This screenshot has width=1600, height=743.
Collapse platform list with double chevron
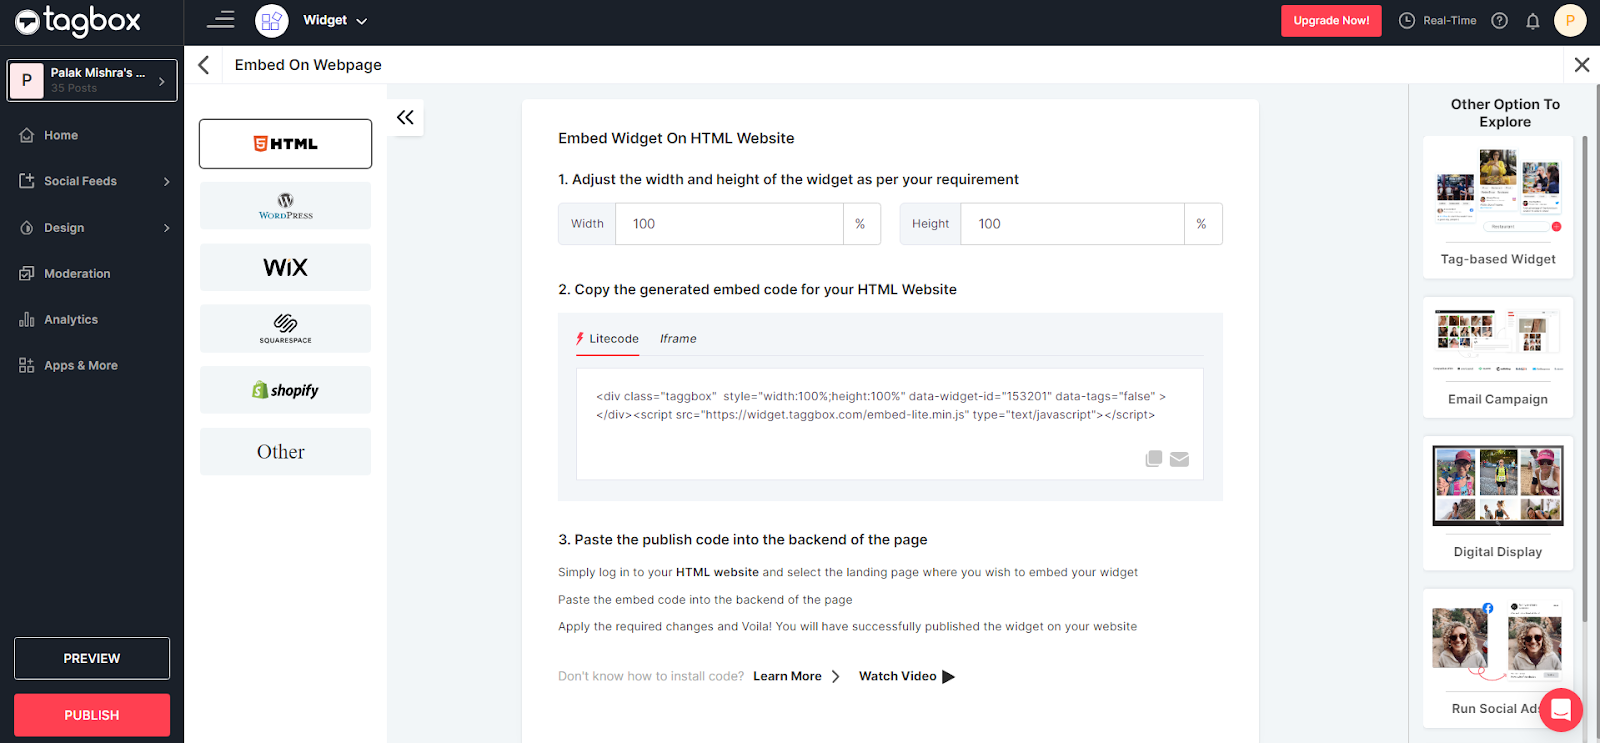point(405,118)
